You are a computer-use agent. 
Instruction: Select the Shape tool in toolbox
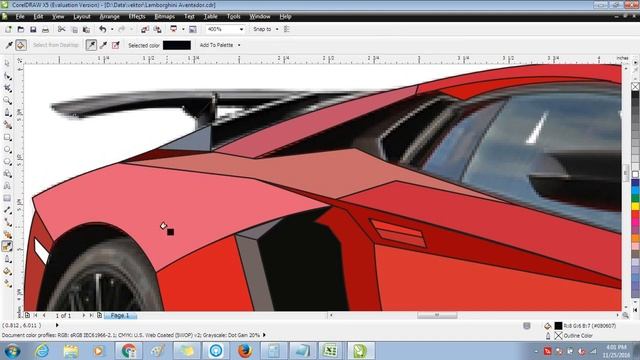[x=7, y=76]
